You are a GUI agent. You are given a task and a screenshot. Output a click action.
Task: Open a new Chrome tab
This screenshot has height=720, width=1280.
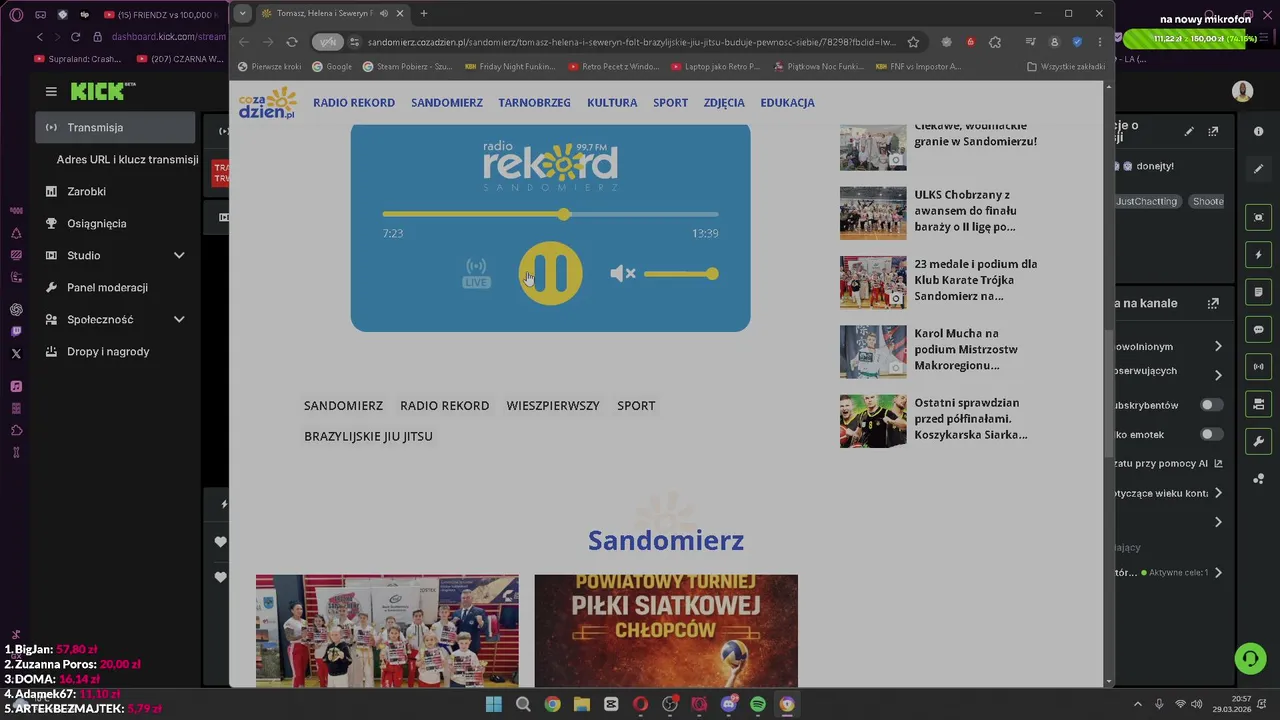(424, 13)
